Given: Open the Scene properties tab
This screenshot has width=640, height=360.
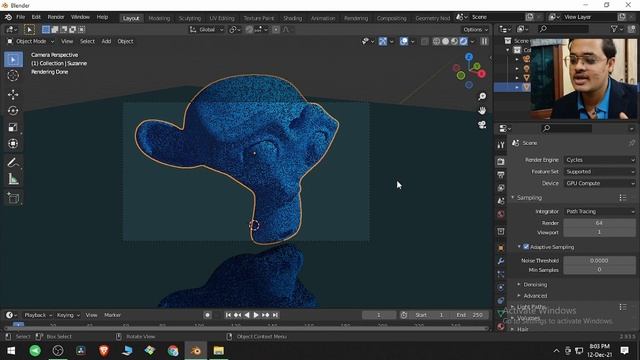Looking at the screenshot, I should pyautogui.click(x=501, y=201).
